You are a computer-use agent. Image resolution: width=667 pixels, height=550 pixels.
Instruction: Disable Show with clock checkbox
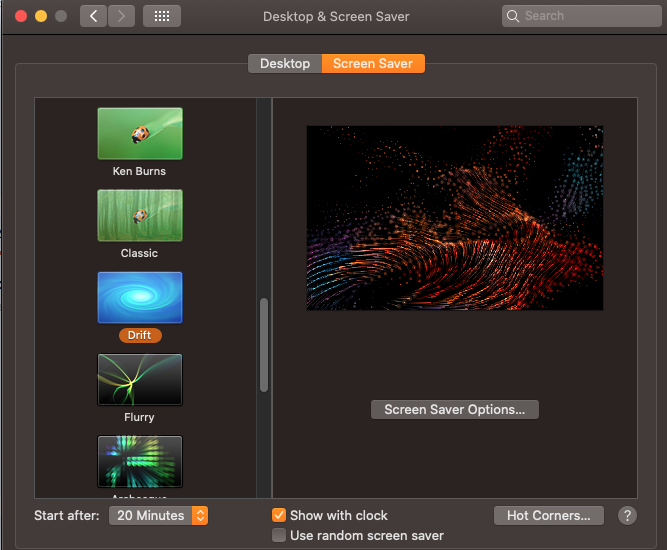tap(279, 515)
